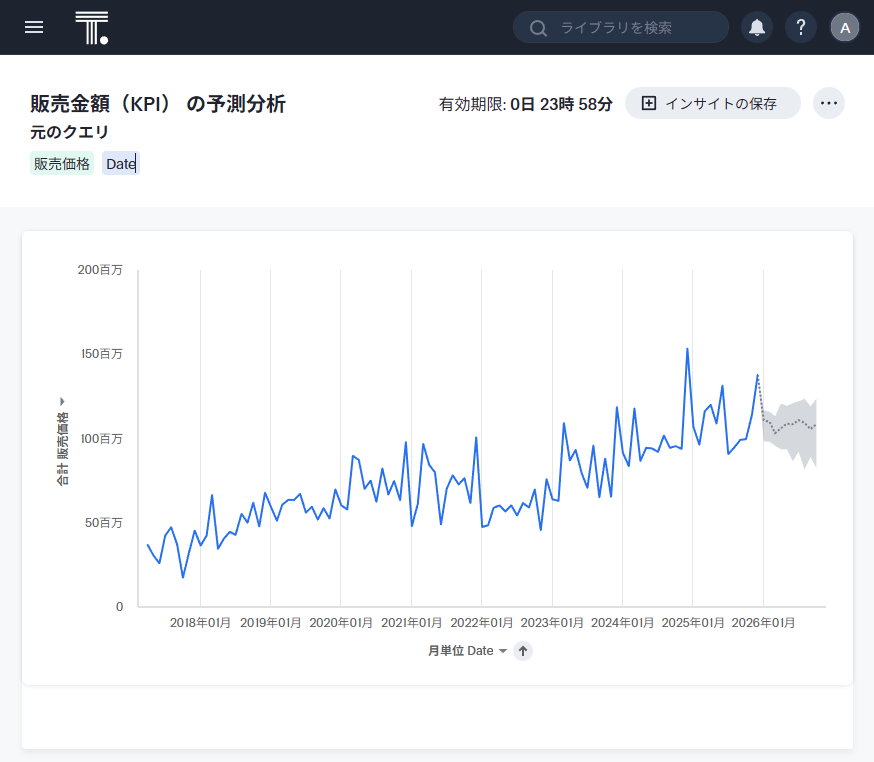The width and height of the screenshot is (874, 762).
Task: Open the hamburger navigation menu
Action: coord(34,27)
